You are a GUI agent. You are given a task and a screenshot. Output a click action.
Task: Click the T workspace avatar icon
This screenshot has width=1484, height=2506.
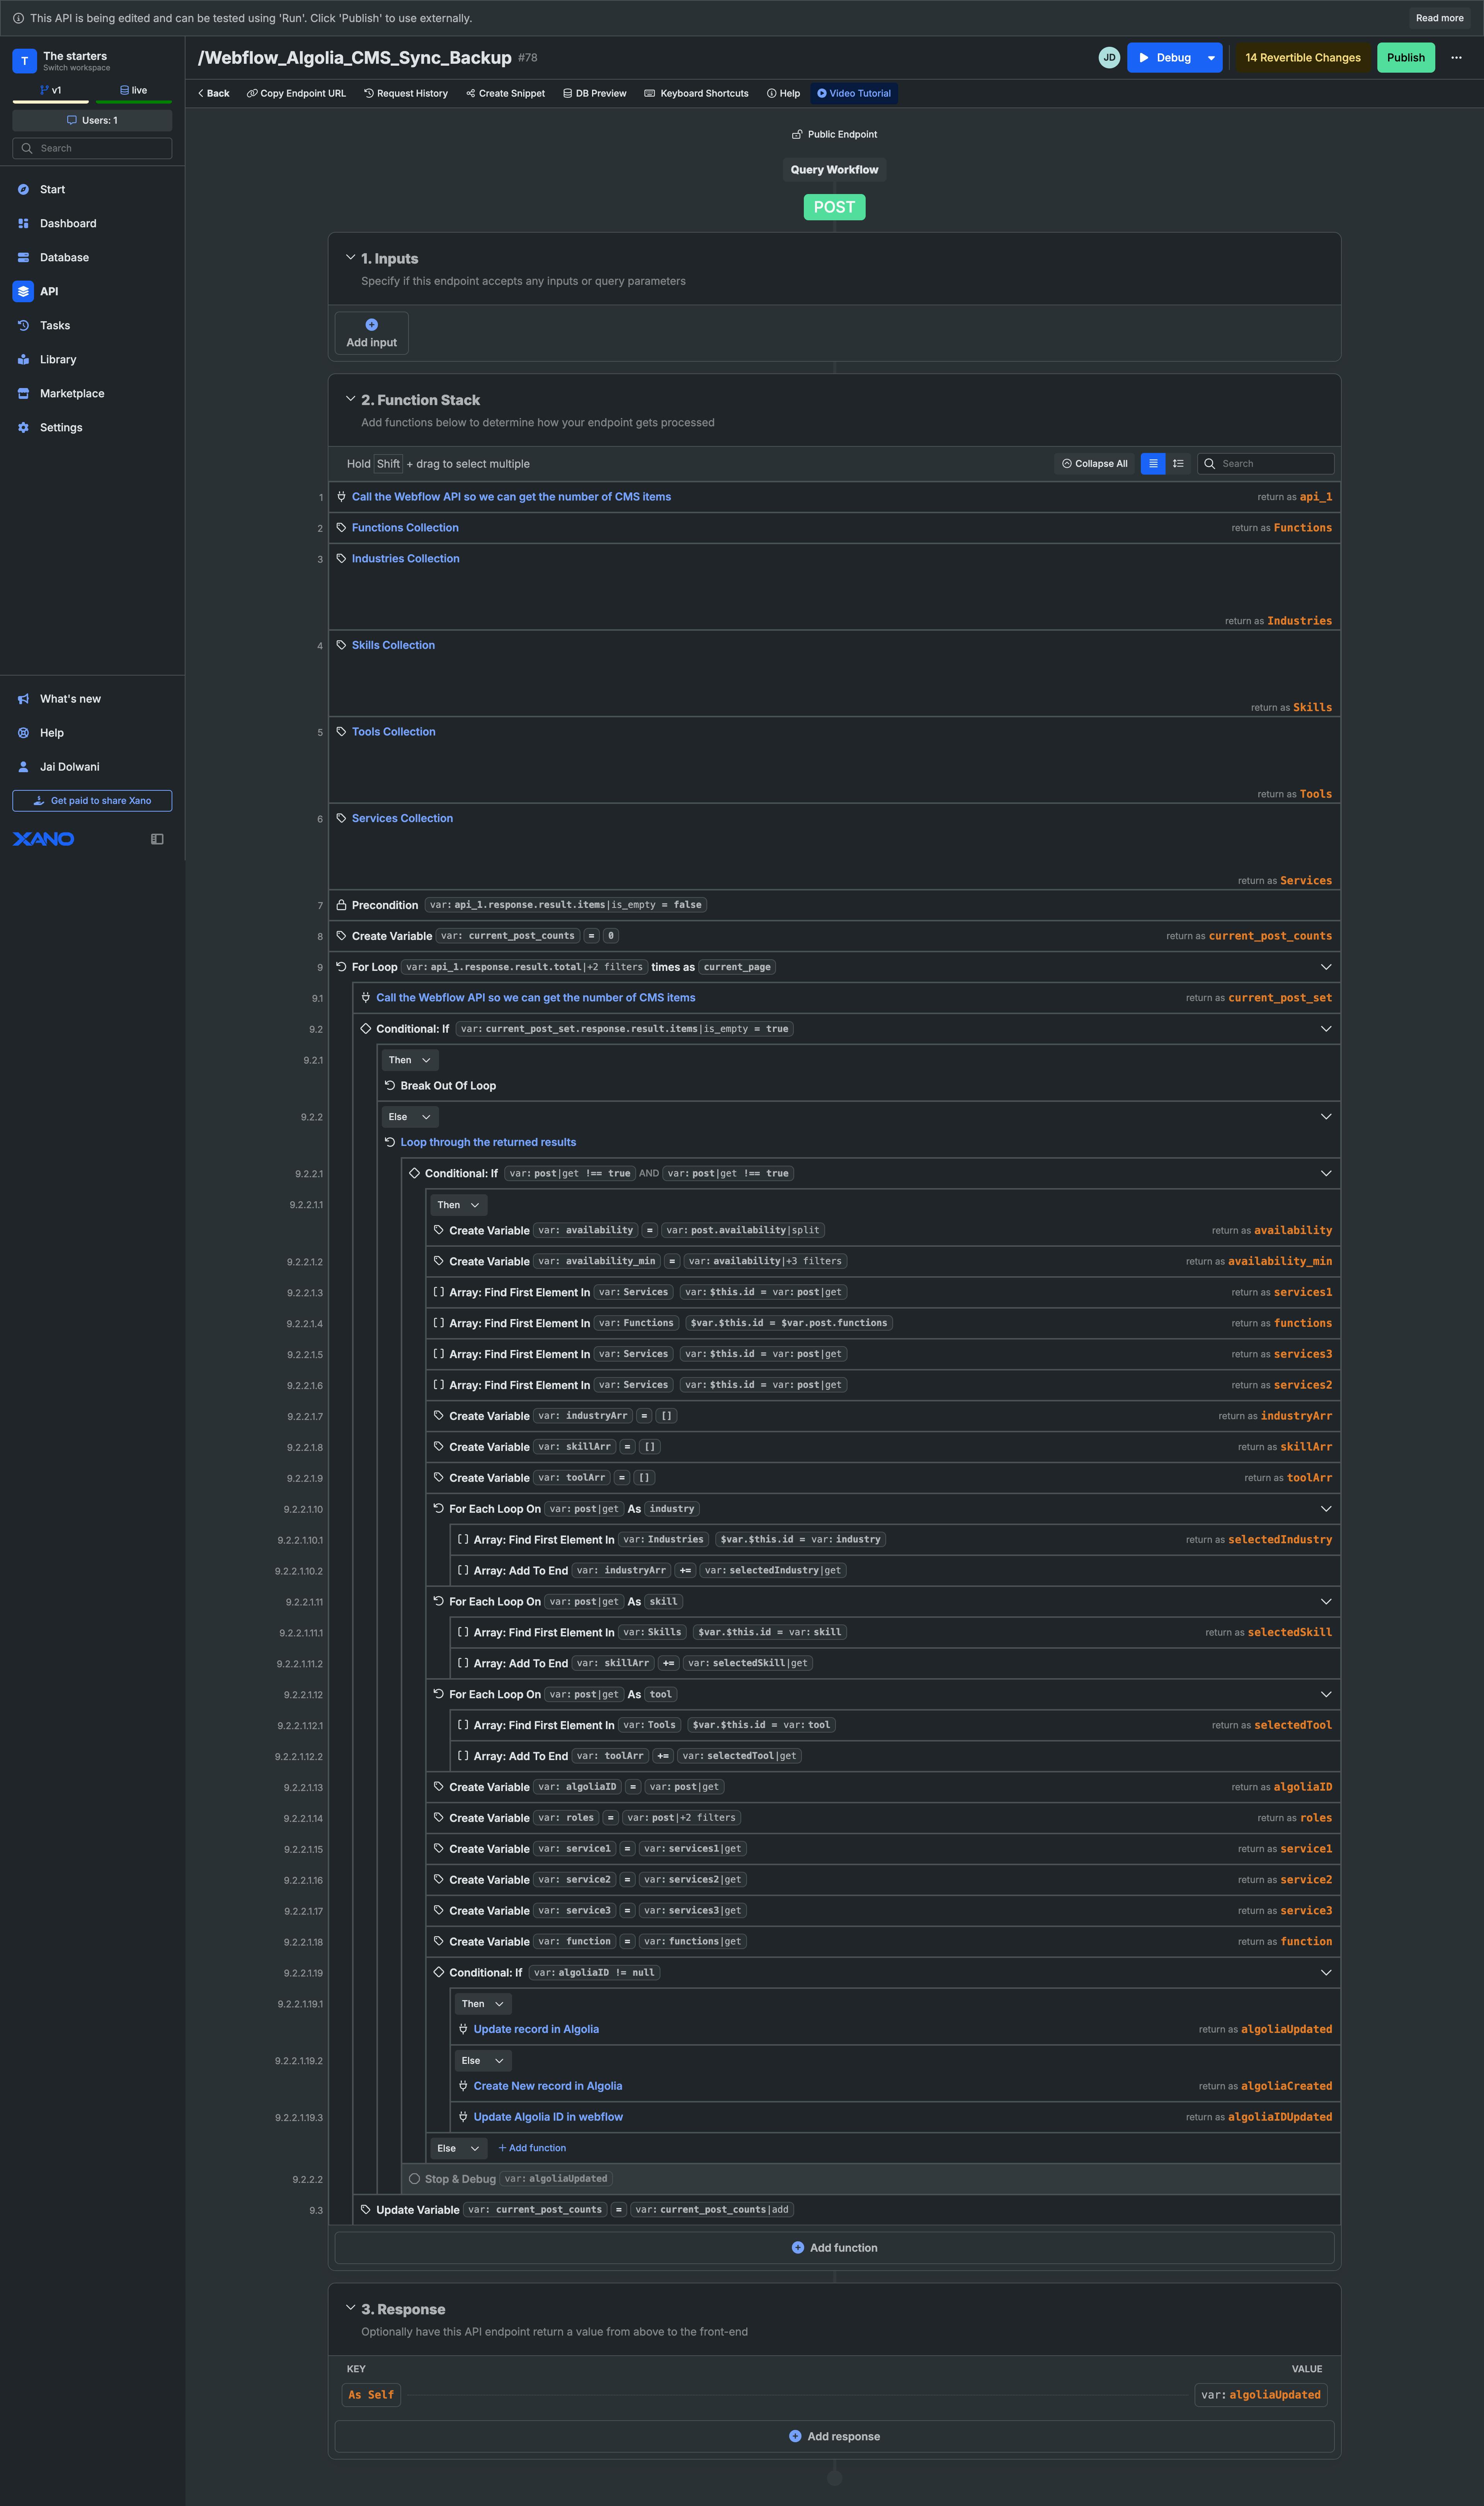click(24, 61)
